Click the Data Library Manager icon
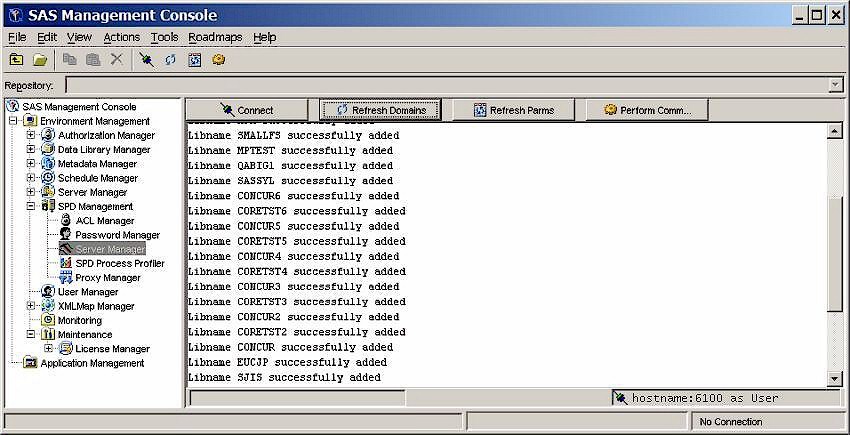Image resolution: width=850 pixels, height=435 pixels. [x=48, y=149]
